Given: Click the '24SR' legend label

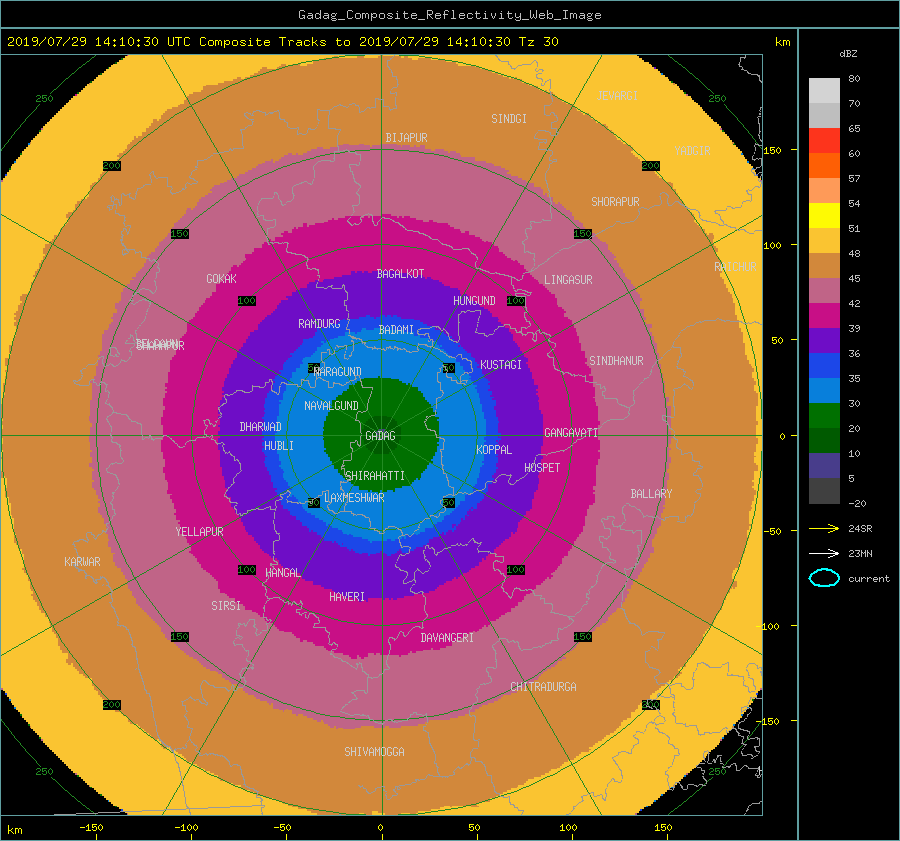Looking at the screenshot, I should click(860, 529).
